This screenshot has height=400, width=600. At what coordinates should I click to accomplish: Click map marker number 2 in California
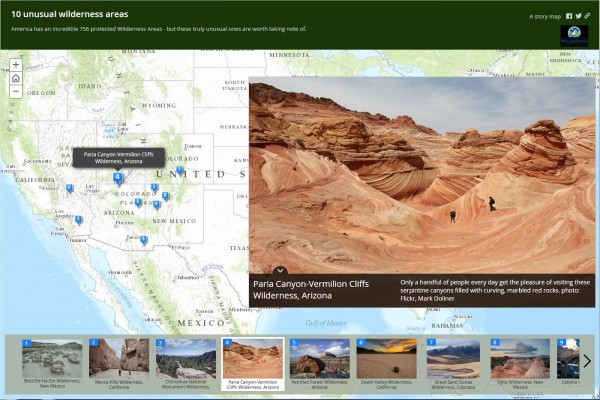click(78, 219)
